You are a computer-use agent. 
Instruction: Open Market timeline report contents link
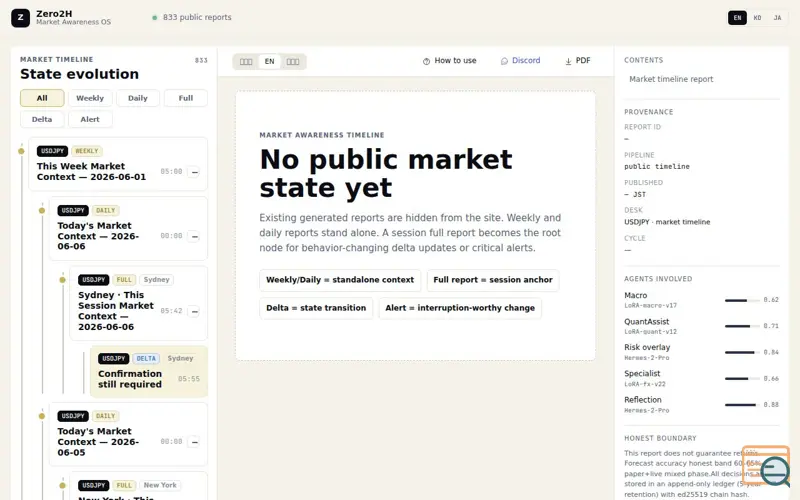point(671,79)
